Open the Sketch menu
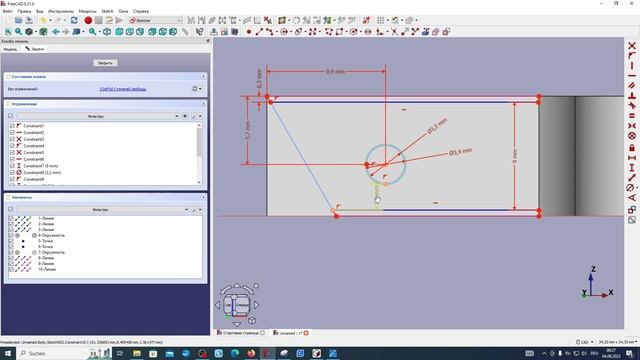 (x=107, y=11)
